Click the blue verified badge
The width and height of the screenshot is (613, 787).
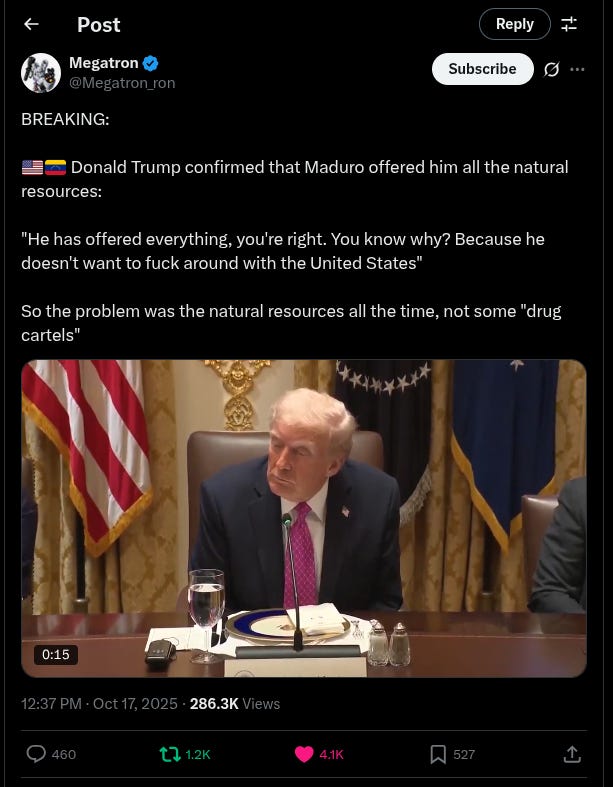click(150, 63)
